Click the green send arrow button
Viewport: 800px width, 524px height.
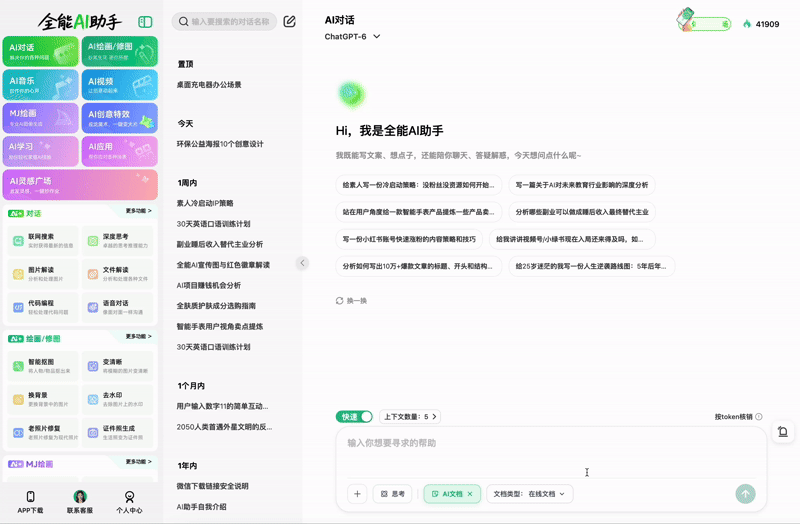745,494
